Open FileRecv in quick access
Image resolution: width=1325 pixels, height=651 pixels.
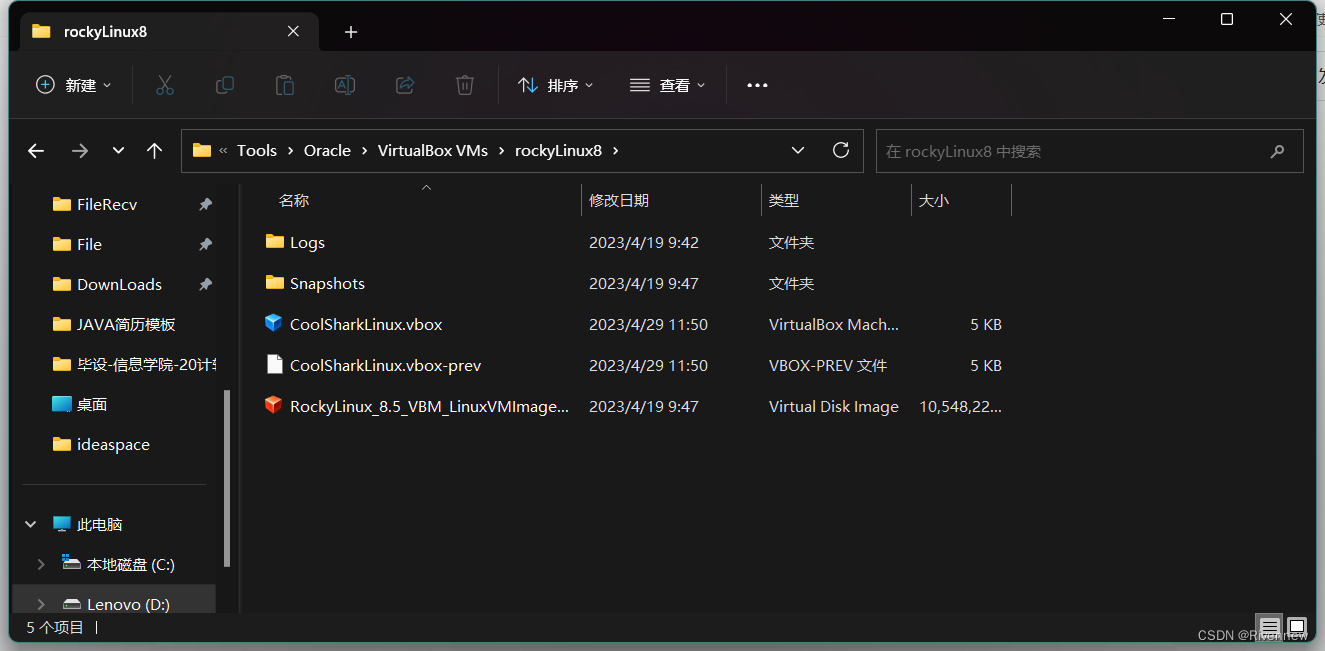[107, 204]
